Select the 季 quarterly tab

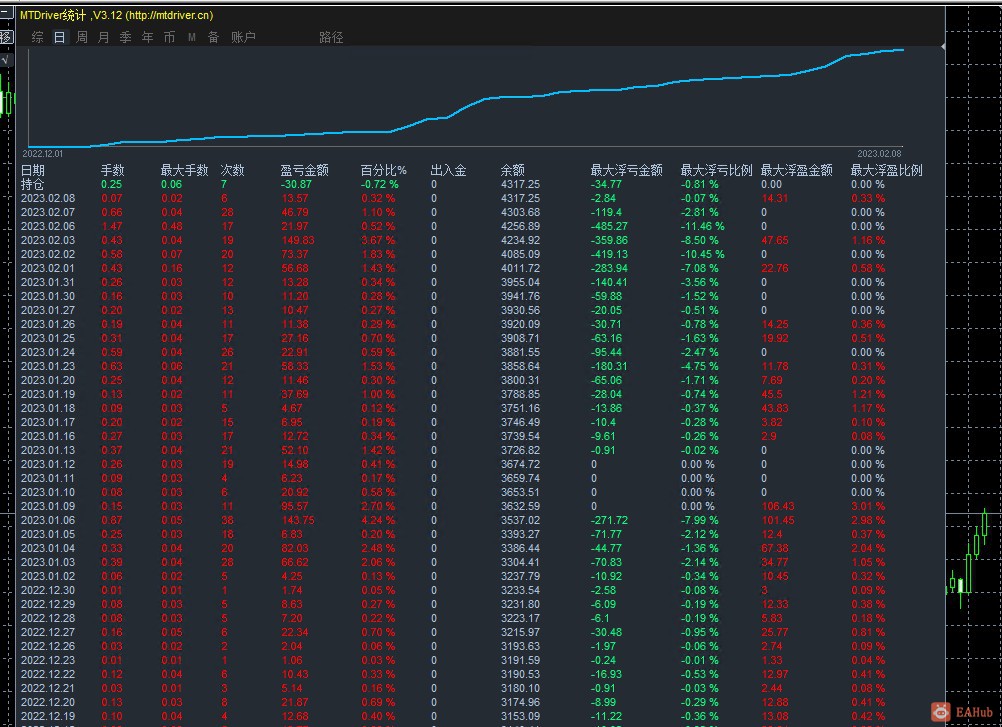[x=125, y=37]
